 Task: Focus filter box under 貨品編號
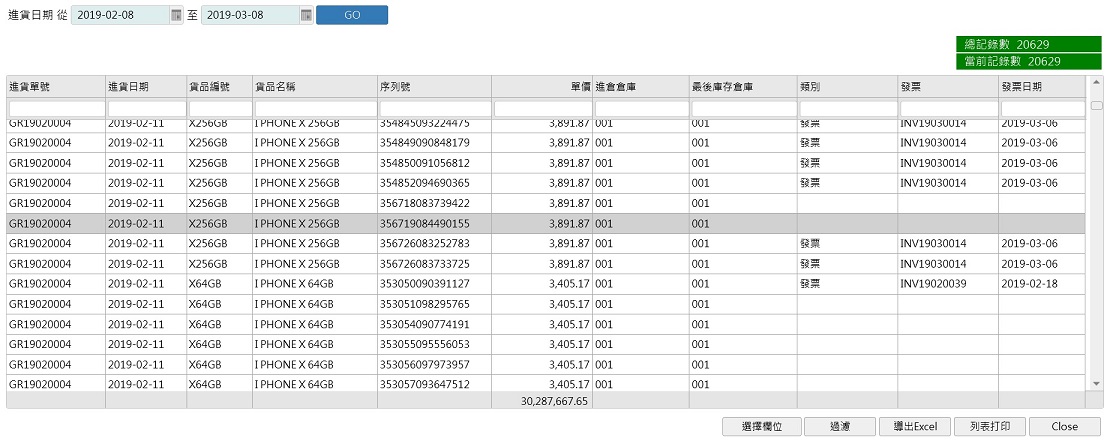220,109
